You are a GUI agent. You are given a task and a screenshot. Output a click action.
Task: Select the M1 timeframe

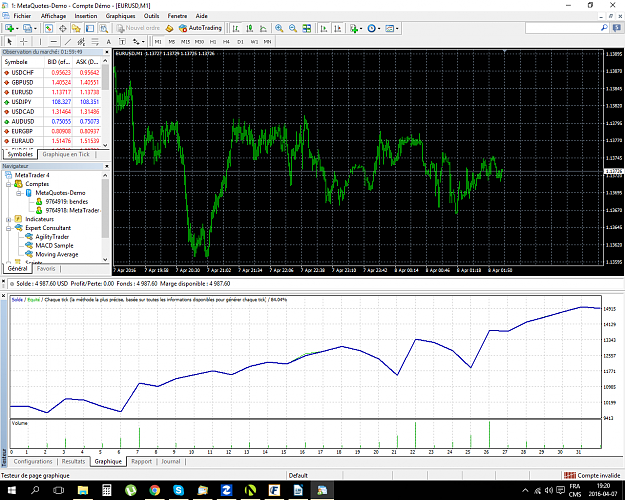tap(158, 41)
